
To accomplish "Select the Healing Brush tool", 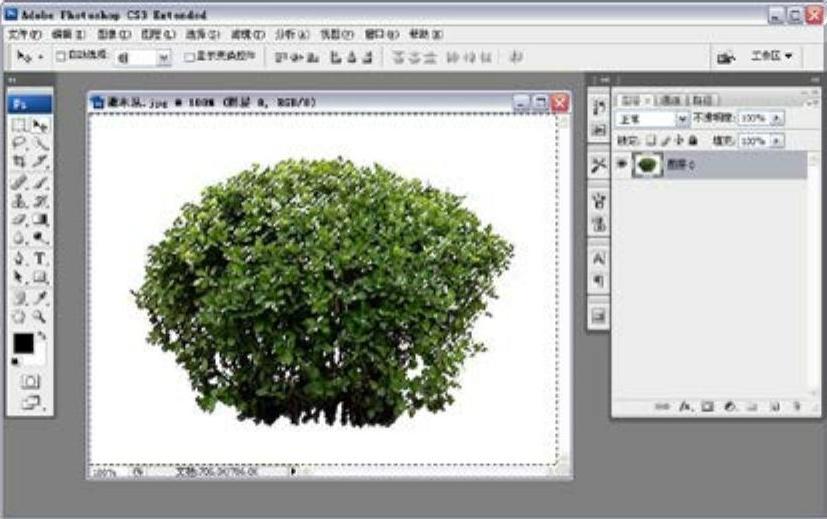I will (x=19, y=182).
